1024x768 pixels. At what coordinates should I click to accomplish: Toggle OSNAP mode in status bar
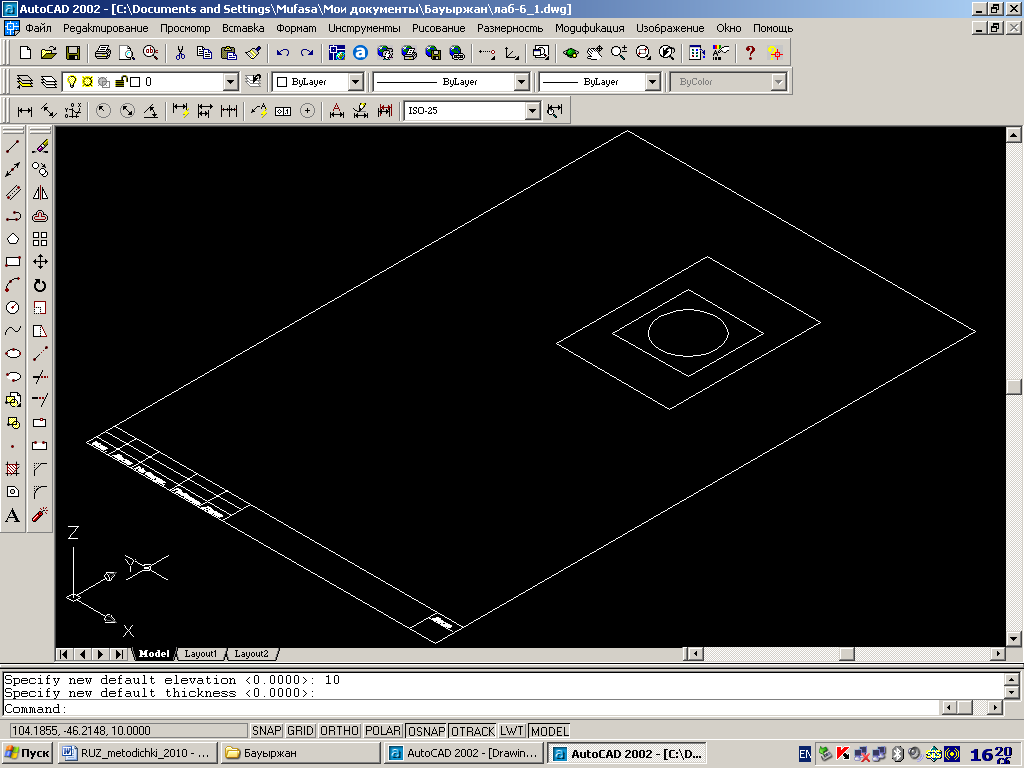point(426,731)
